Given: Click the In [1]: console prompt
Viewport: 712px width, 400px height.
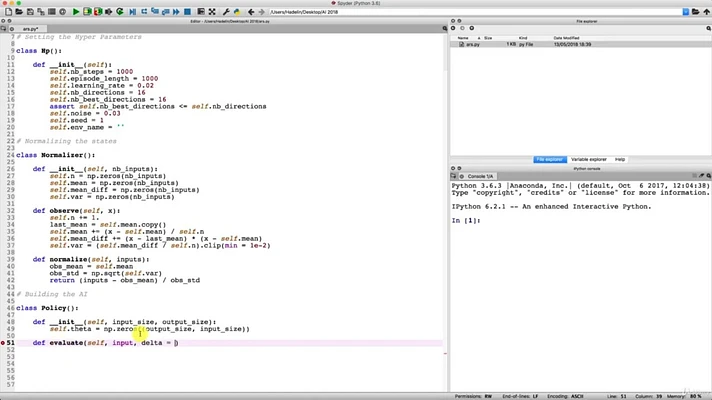Looking at the screenshot, I should [x=465, y=220].
